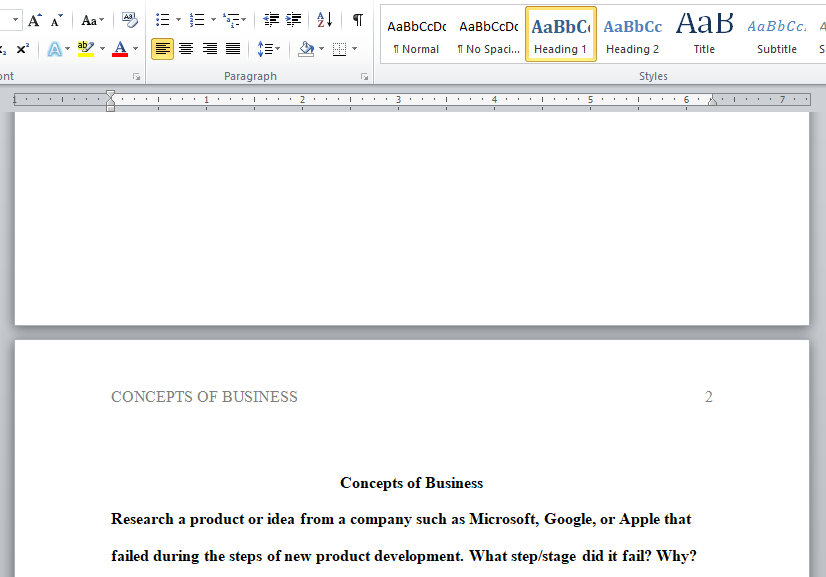The image size is (826, 577).
Task: Click the Clear Formatting icon
Action: 129,21
